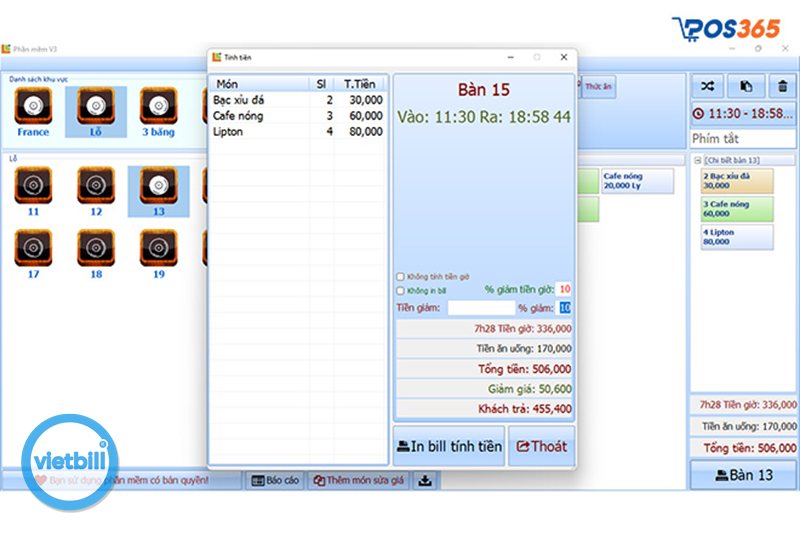Open table 19 icon
The image size is (800, 533).
[x=158, y=248]
